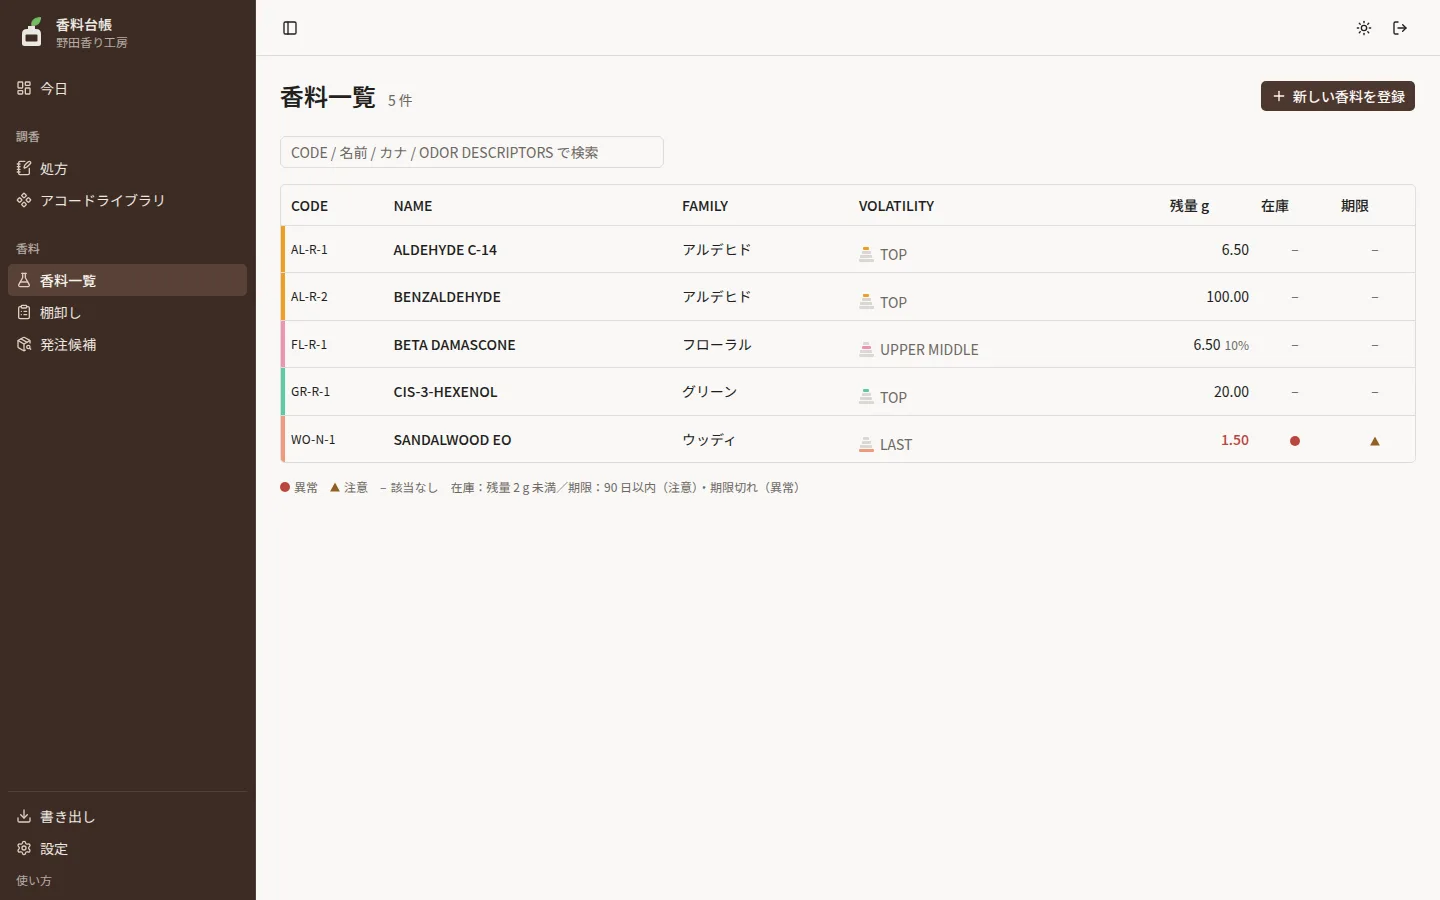This screenshot has width=1440, height=900.
Task: Click グリーン family cell
Action: click(709, 392)
